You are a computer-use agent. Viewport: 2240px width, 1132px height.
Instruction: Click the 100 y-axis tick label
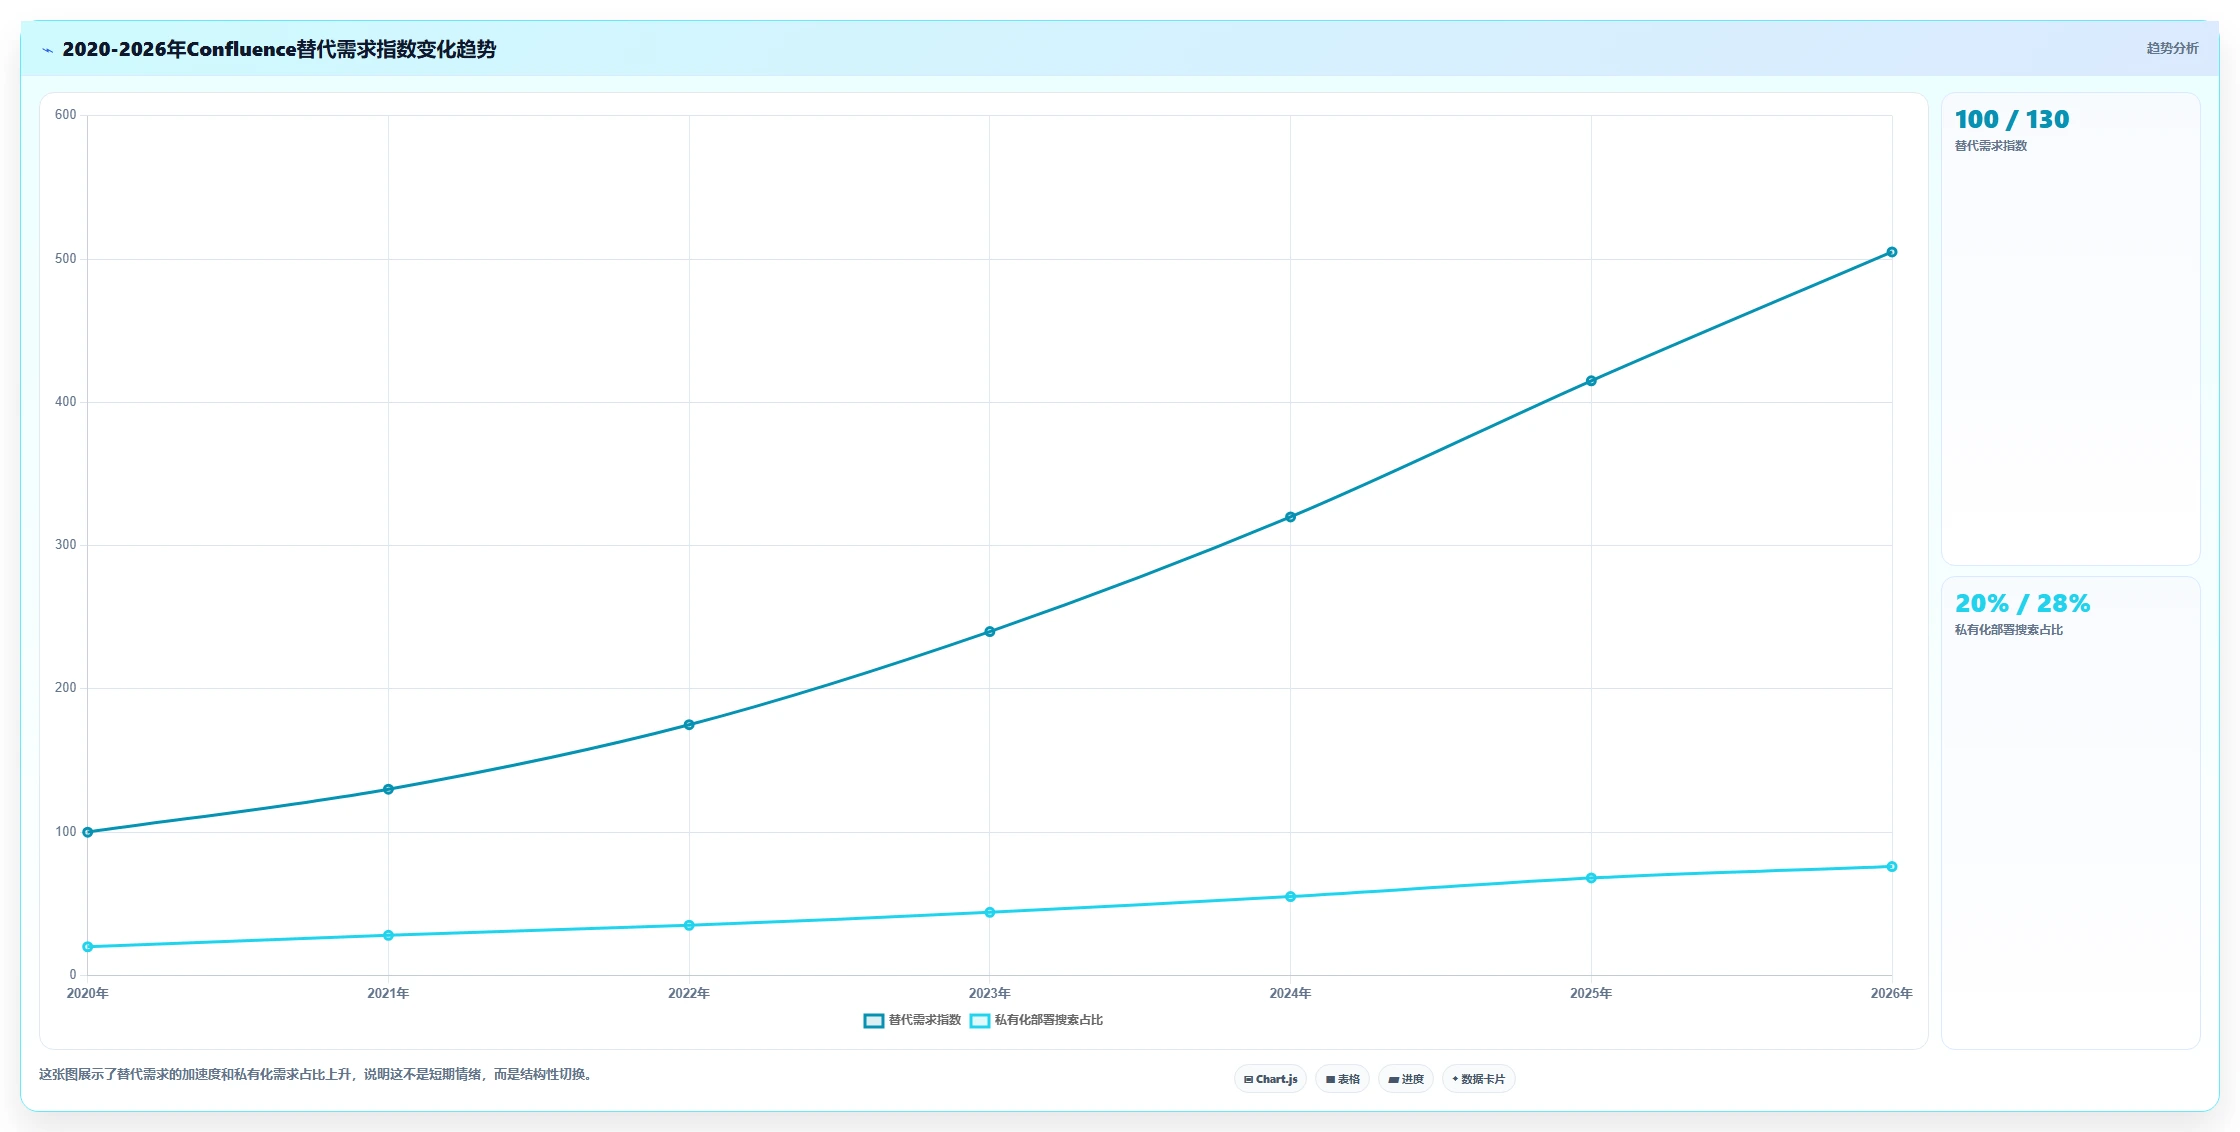click(x=66, y=832)
